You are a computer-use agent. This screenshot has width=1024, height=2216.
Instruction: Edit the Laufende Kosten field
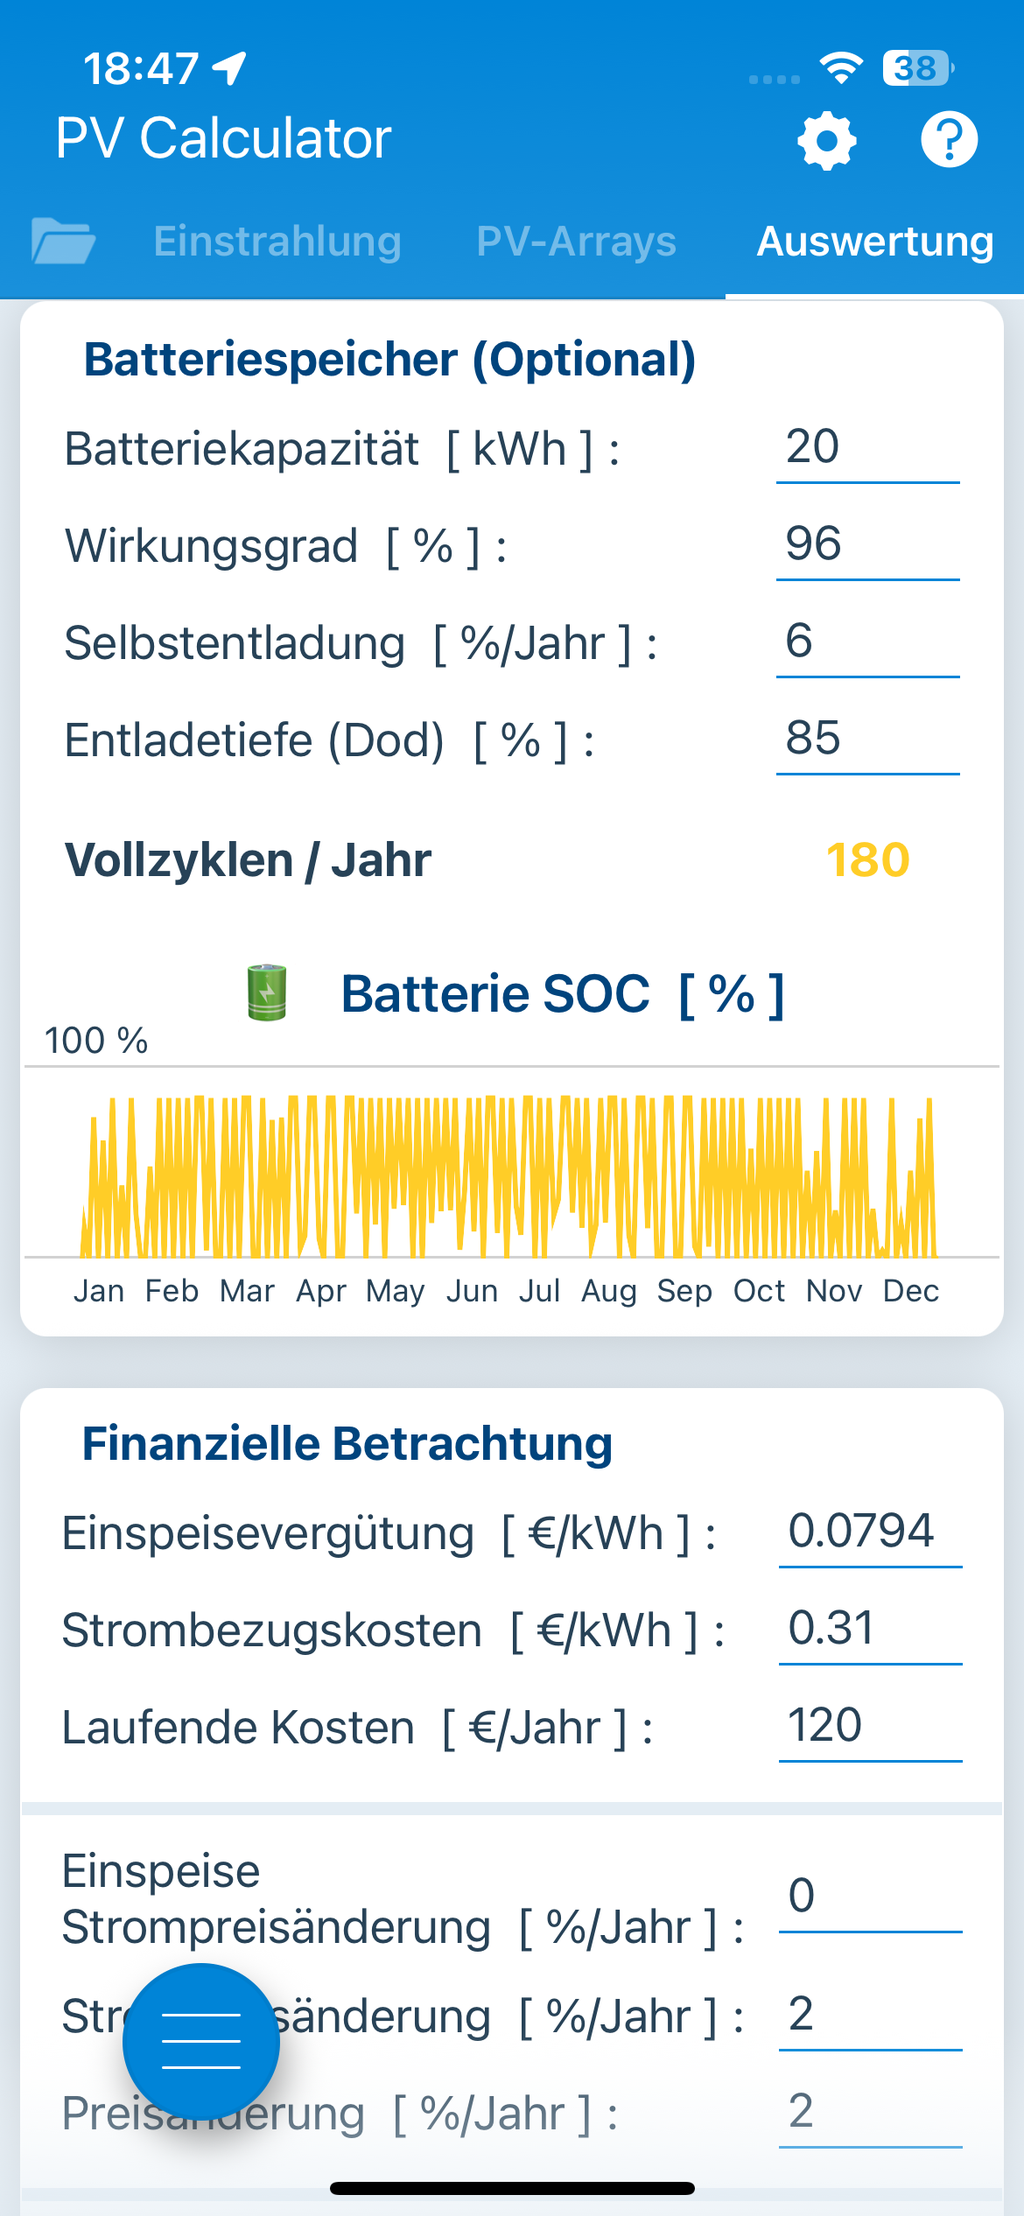pos(869,1726)
